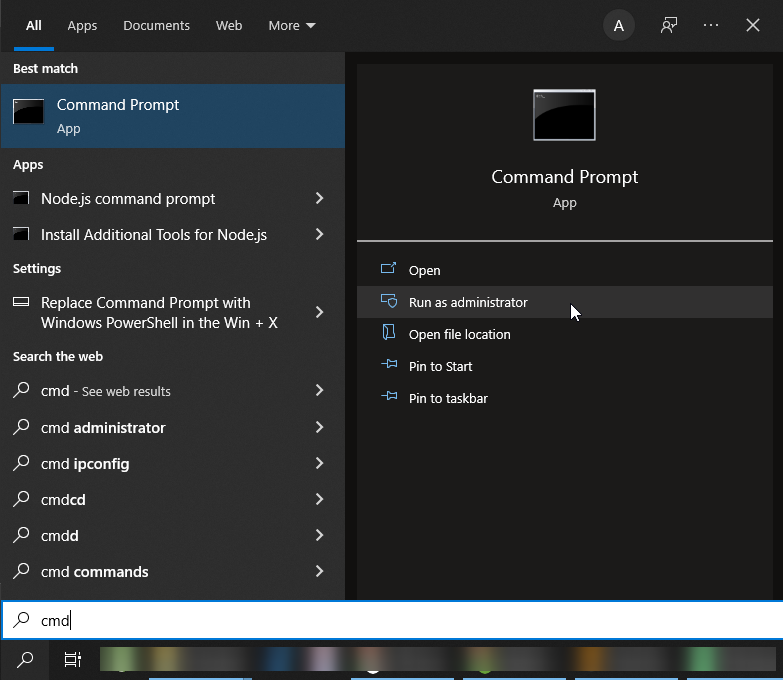Click the search icon beside 'cmd - See web results'
This screenshot has height=680, width=783.
coord(21,390)
